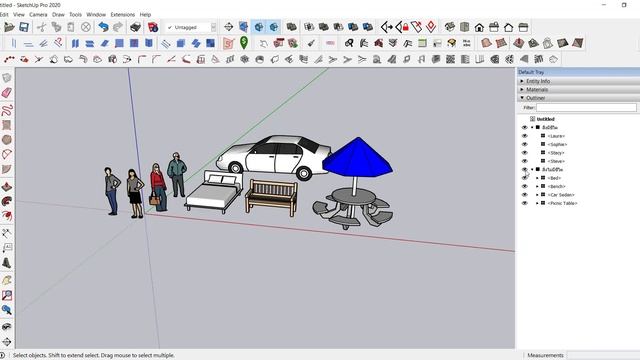The image size is (640, 360).
Task: Select the Zoom Window tool in left toolbar
Action: 7,295
